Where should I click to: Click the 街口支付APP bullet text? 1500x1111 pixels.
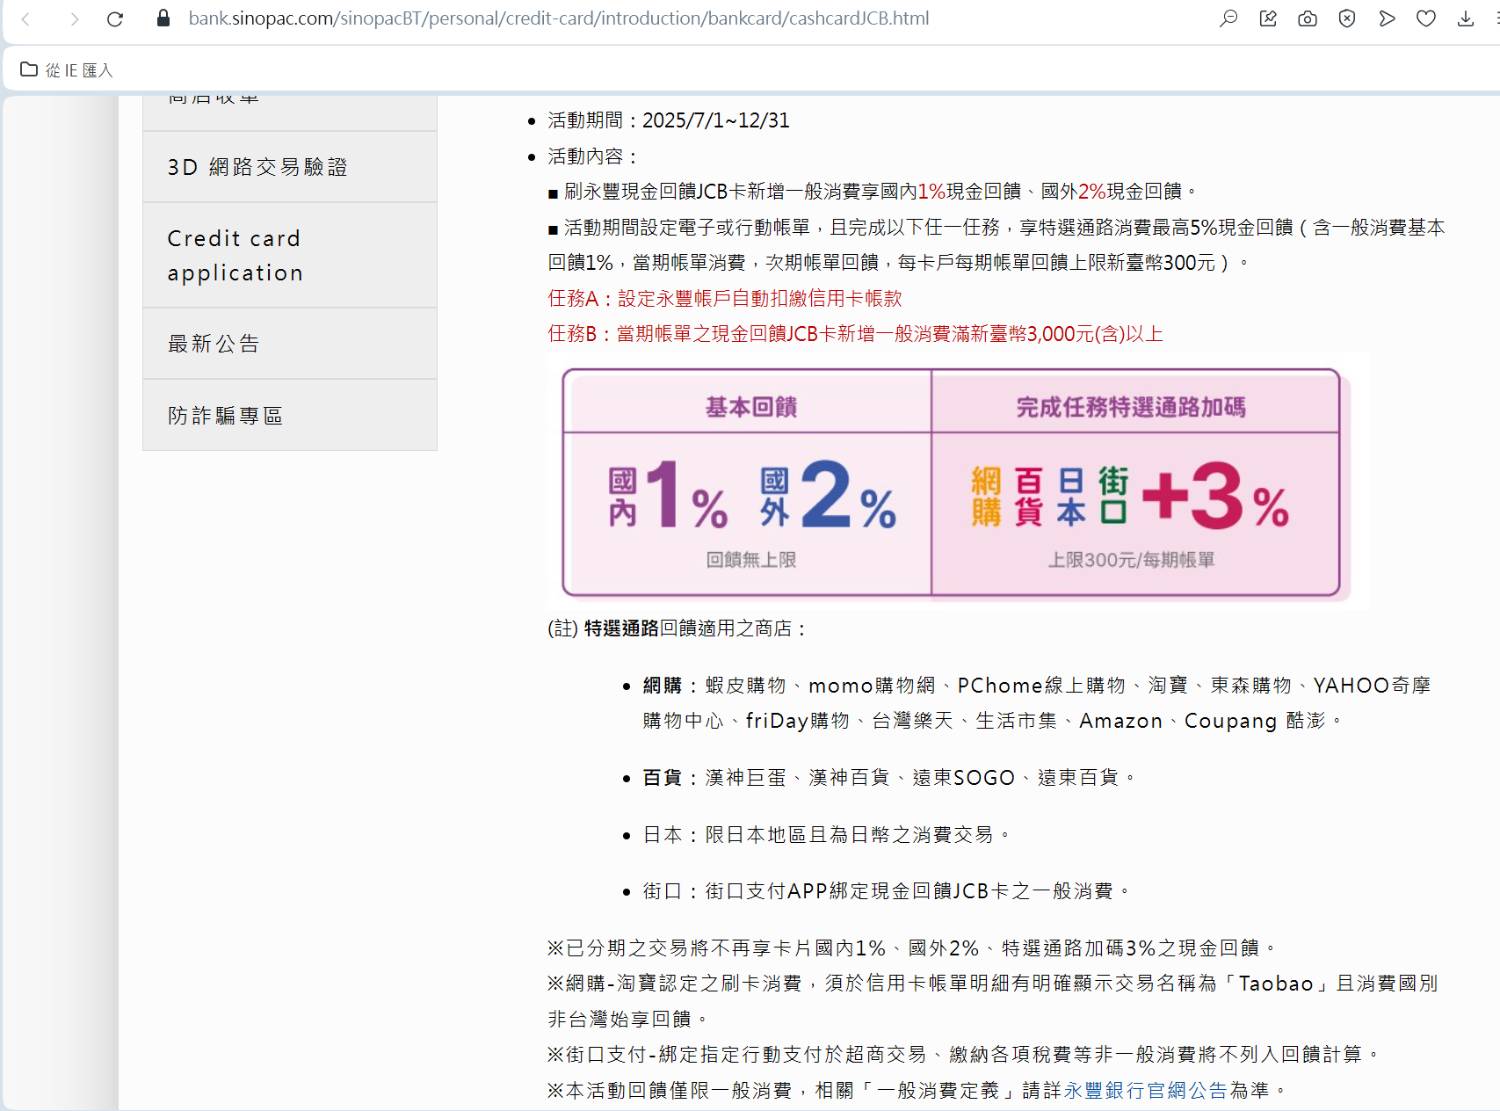tap(886, 890)
